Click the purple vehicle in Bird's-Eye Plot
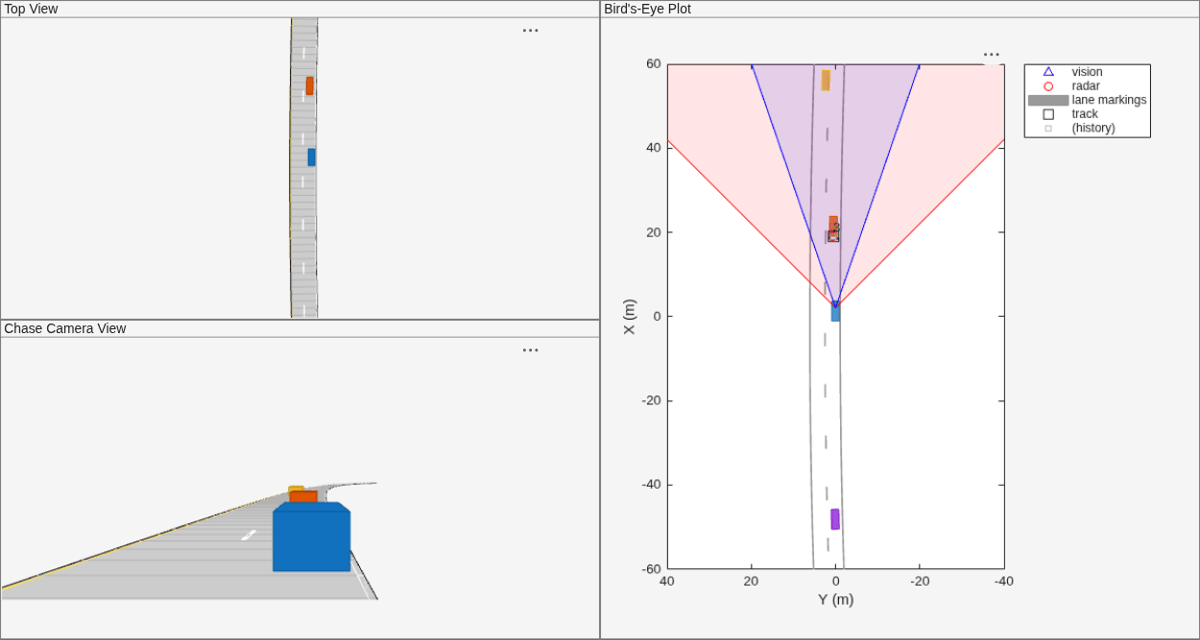Screen dimensions: 1200x640 [835, 519]
